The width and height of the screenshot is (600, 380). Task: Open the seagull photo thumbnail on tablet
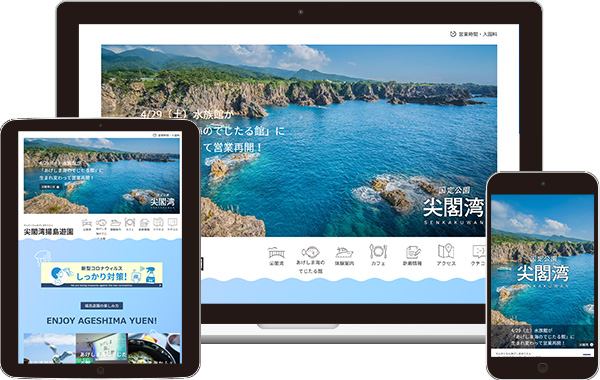pyautogui.click(x=50, y=348)
